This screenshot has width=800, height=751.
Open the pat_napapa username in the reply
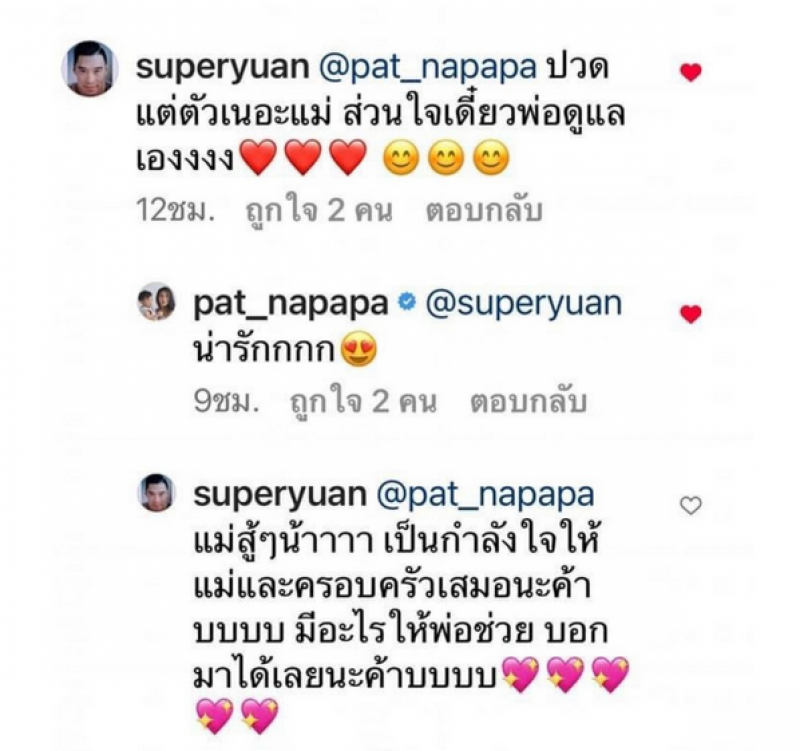[291, 305]
